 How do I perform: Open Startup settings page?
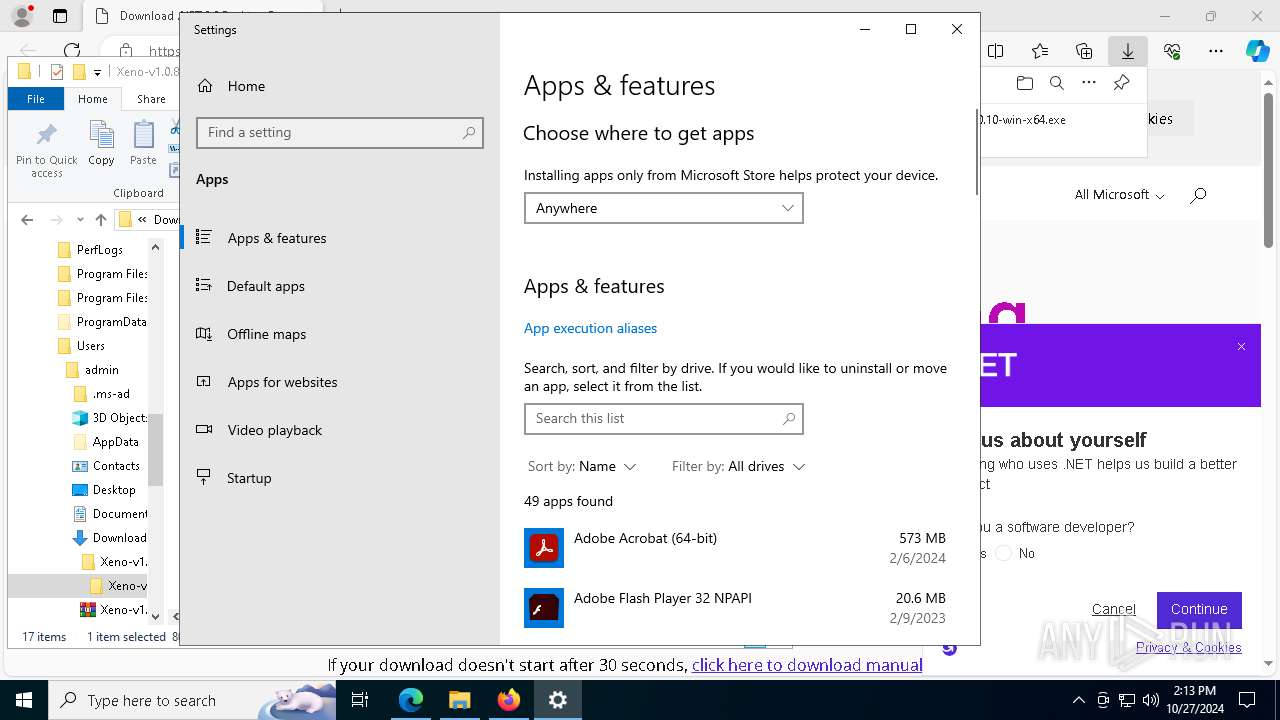pos(340,478)
